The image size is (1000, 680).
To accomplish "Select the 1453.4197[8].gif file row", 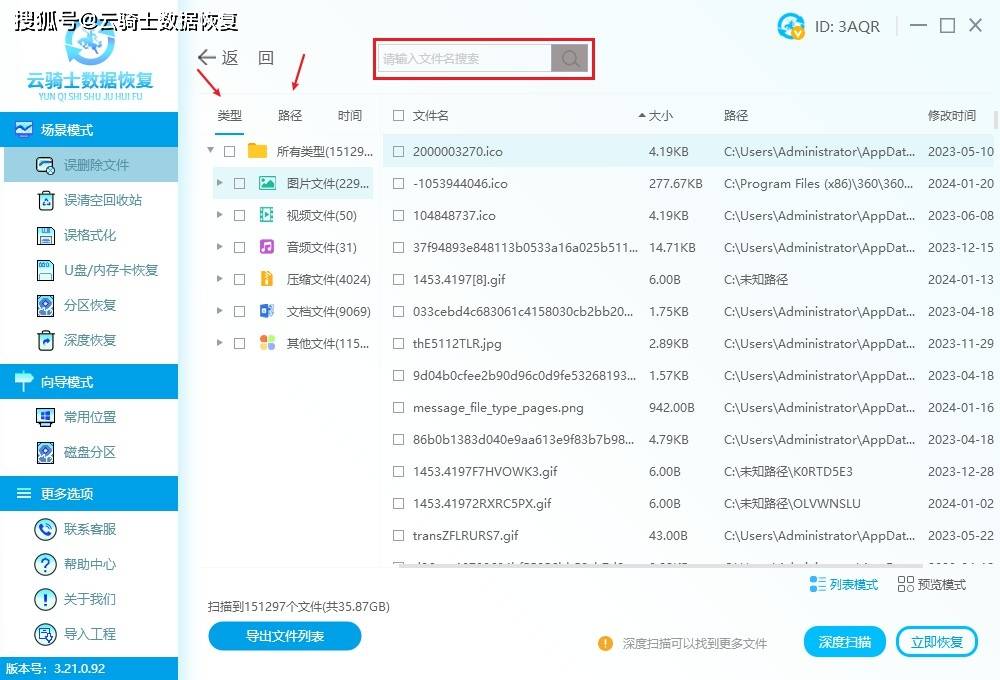I will (688, 279).
